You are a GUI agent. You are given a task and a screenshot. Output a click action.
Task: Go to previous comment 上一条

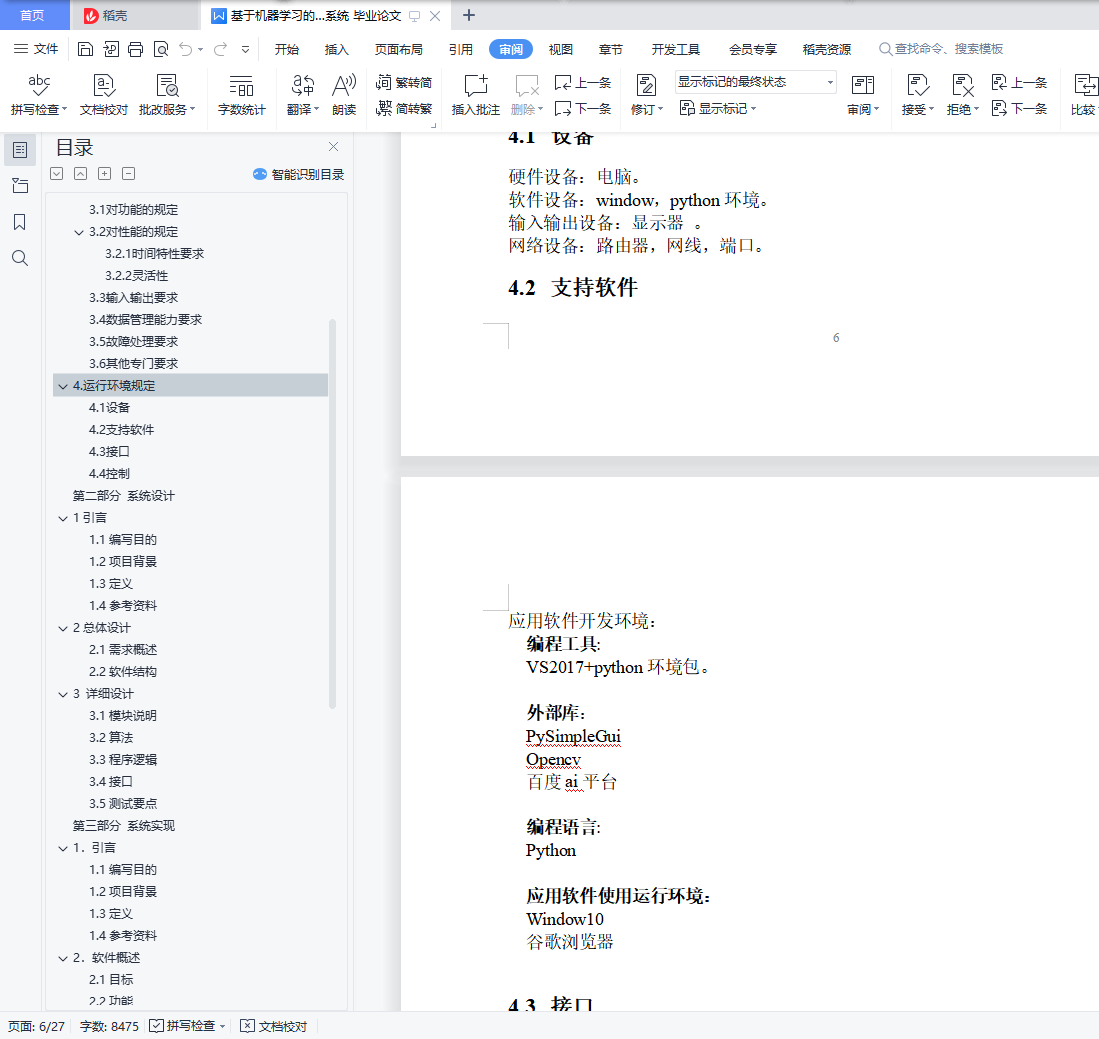click(x=582, y=83)
